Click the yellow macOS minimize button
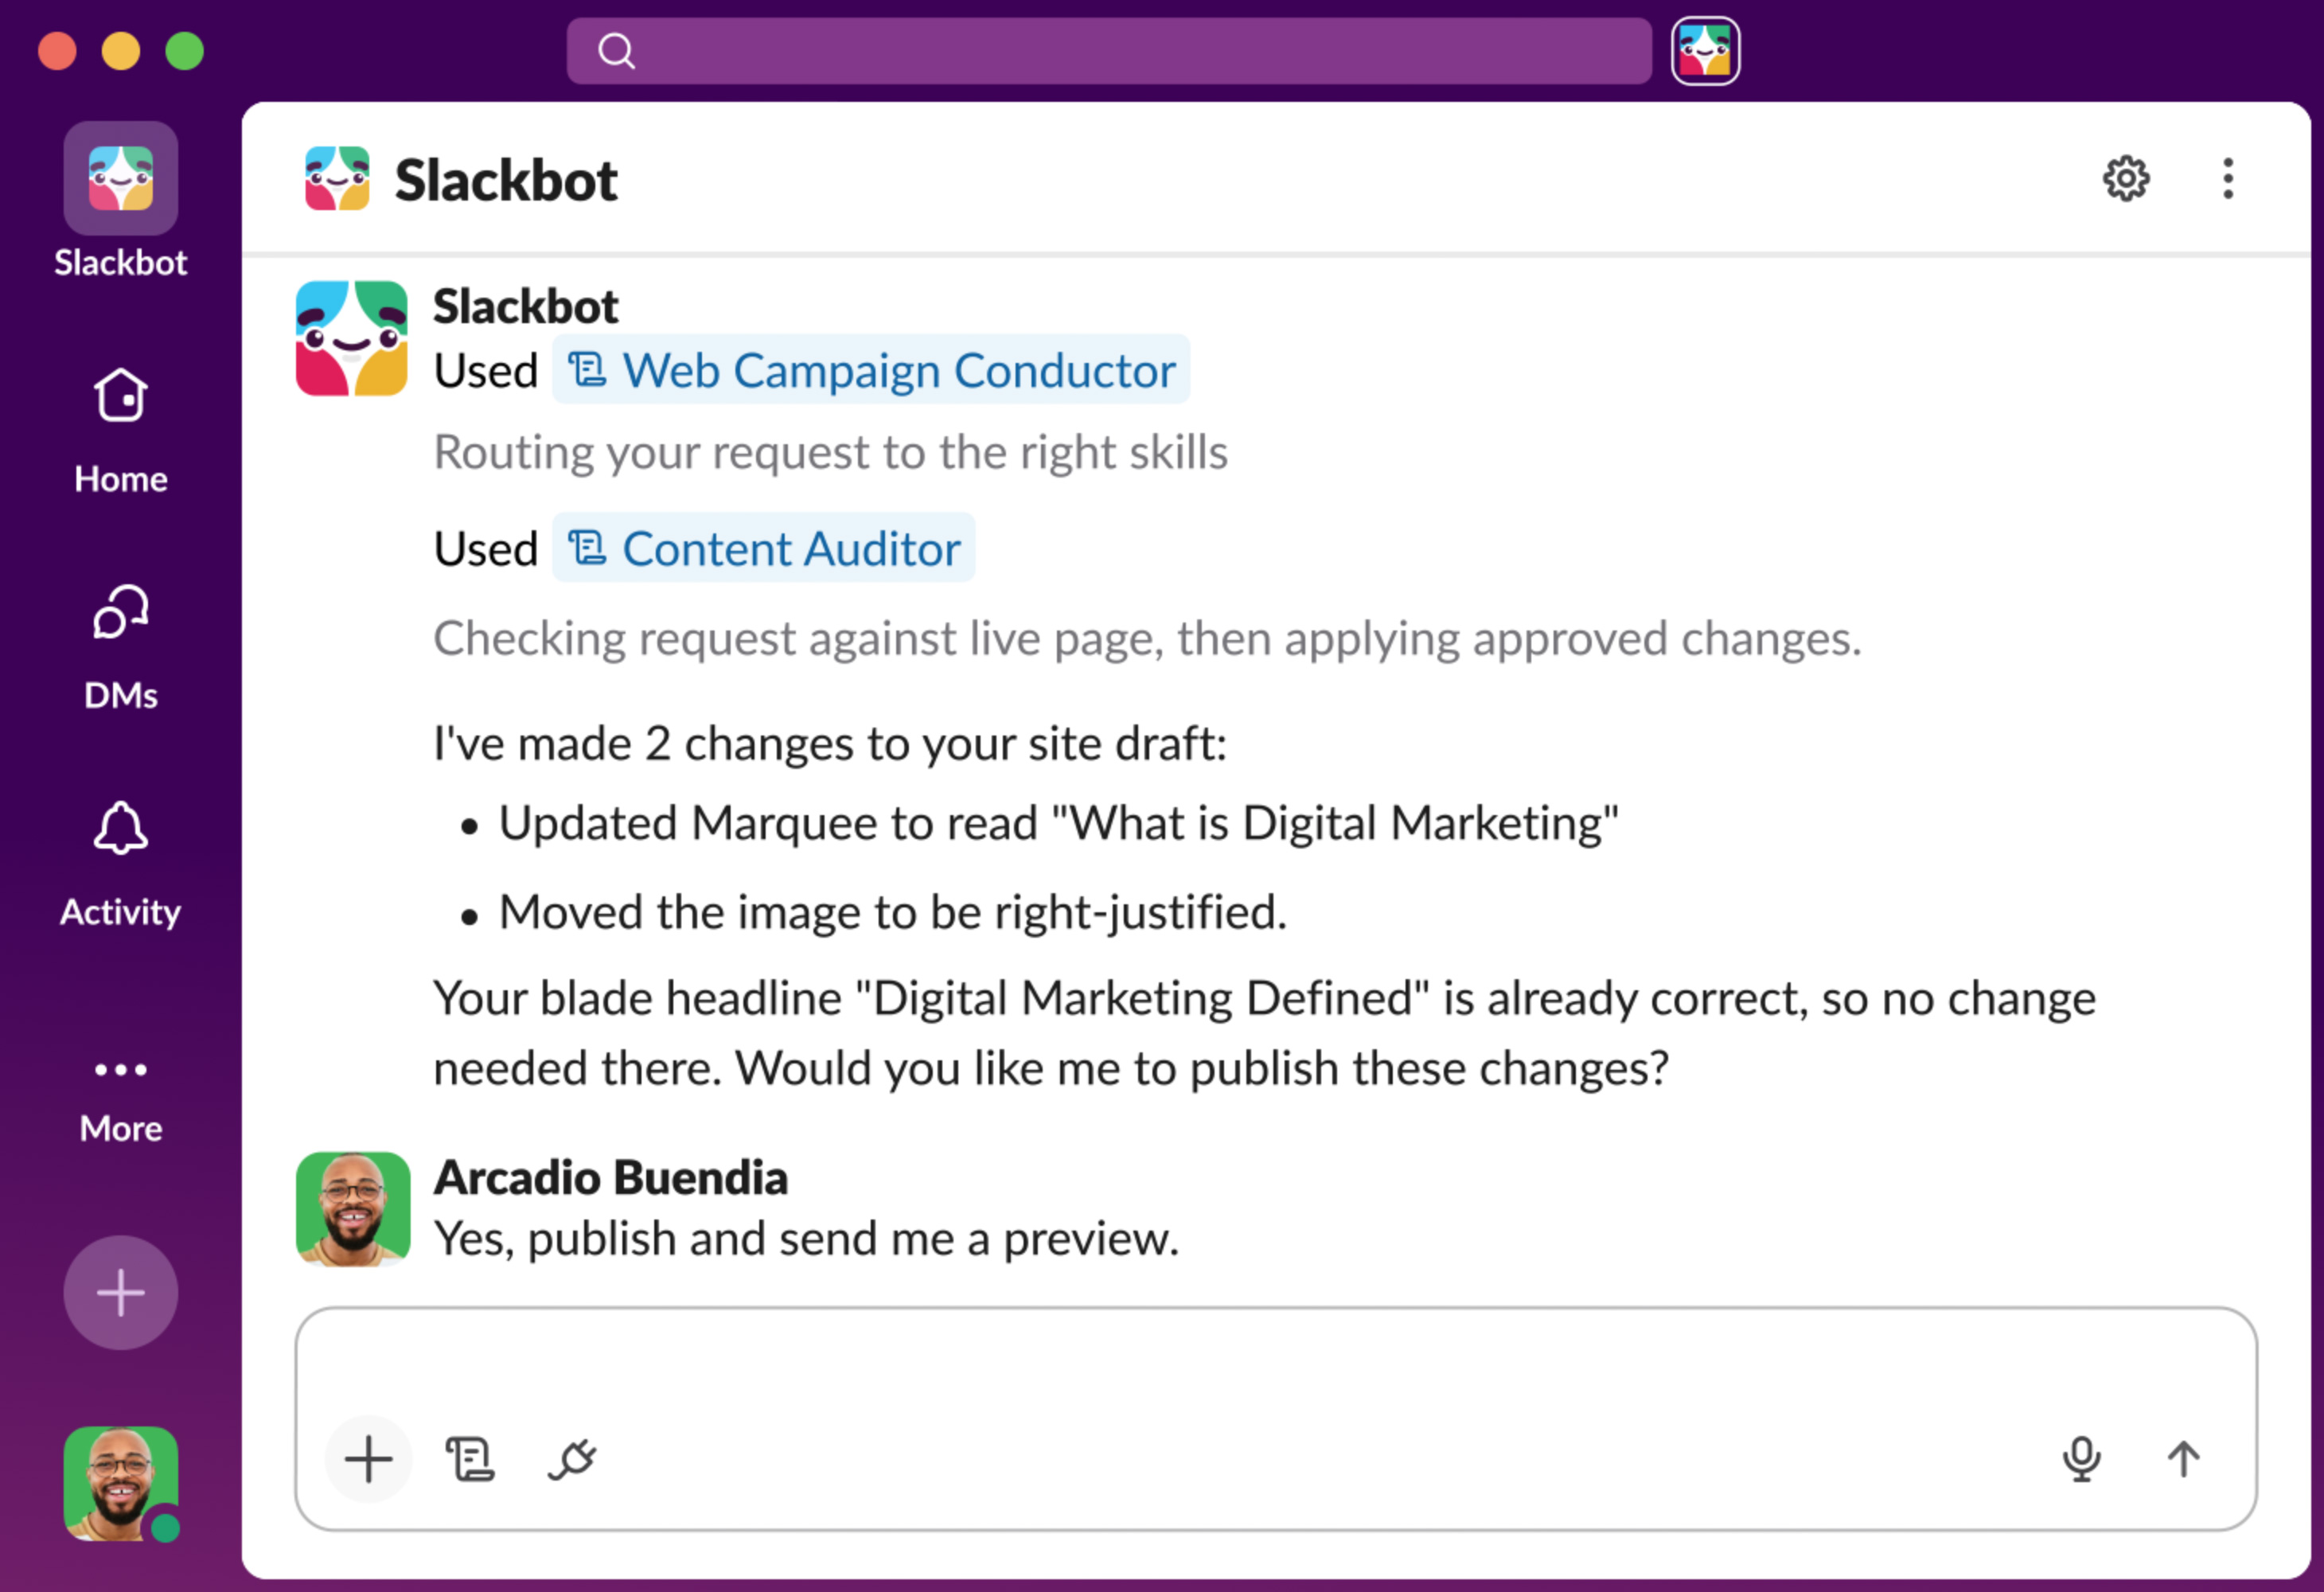The height and width of the screenshot is (1592, 2324). (121, 51)
